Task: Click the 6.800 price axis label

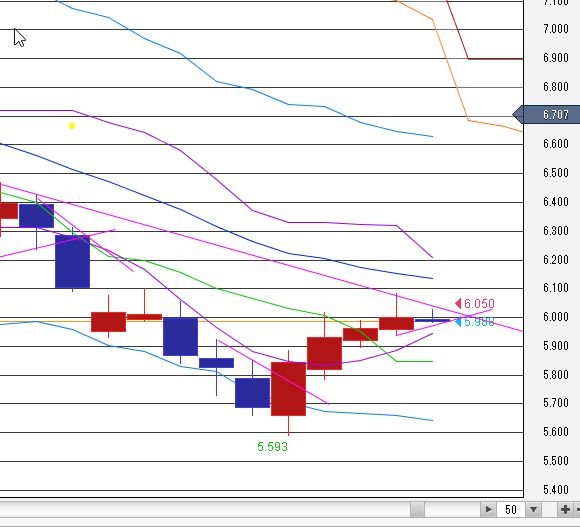Action: 556,87
